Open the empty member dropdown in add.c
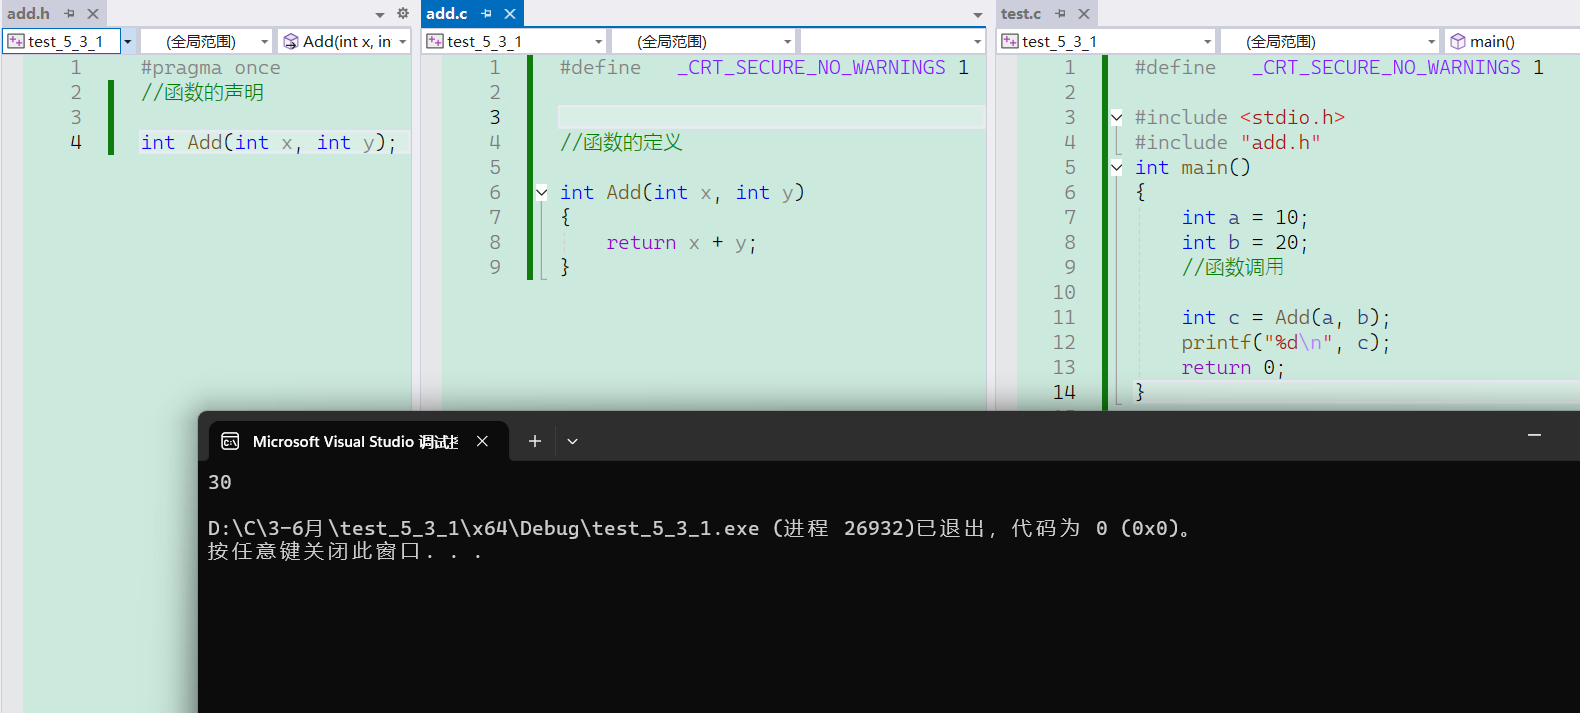The width and height of the screenshot is (1580, 713). [x=893, y=41]
